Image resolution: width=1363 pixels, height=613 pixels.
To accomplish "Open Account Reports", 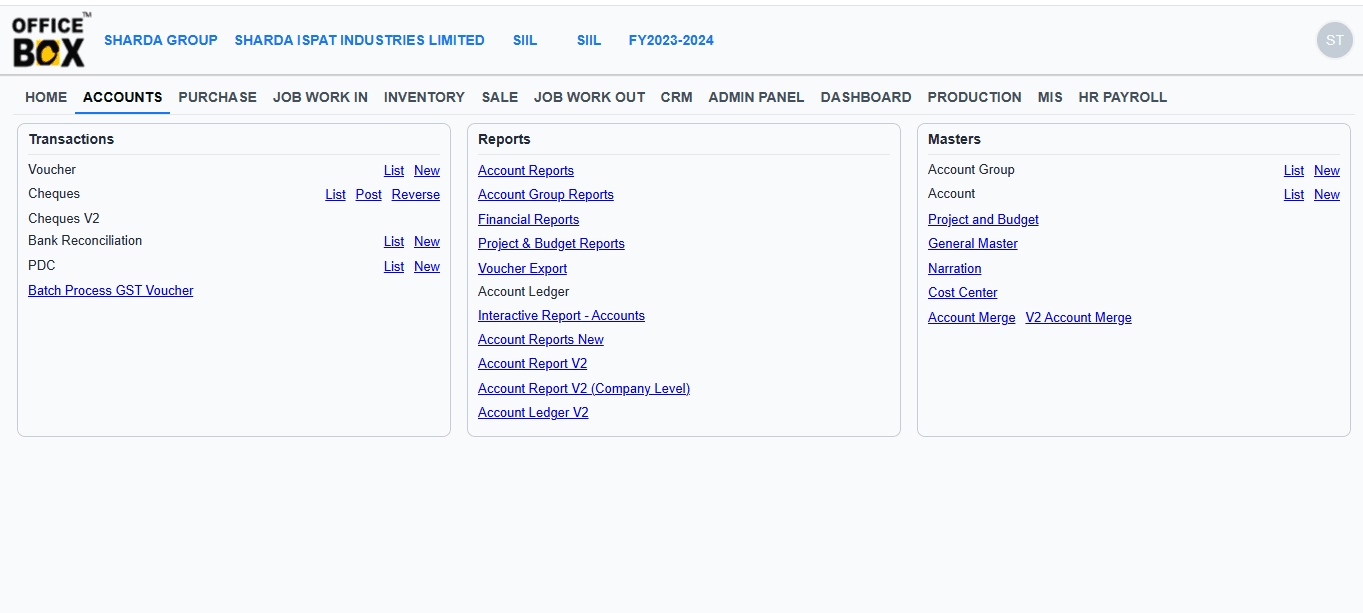I will point(526,171).
